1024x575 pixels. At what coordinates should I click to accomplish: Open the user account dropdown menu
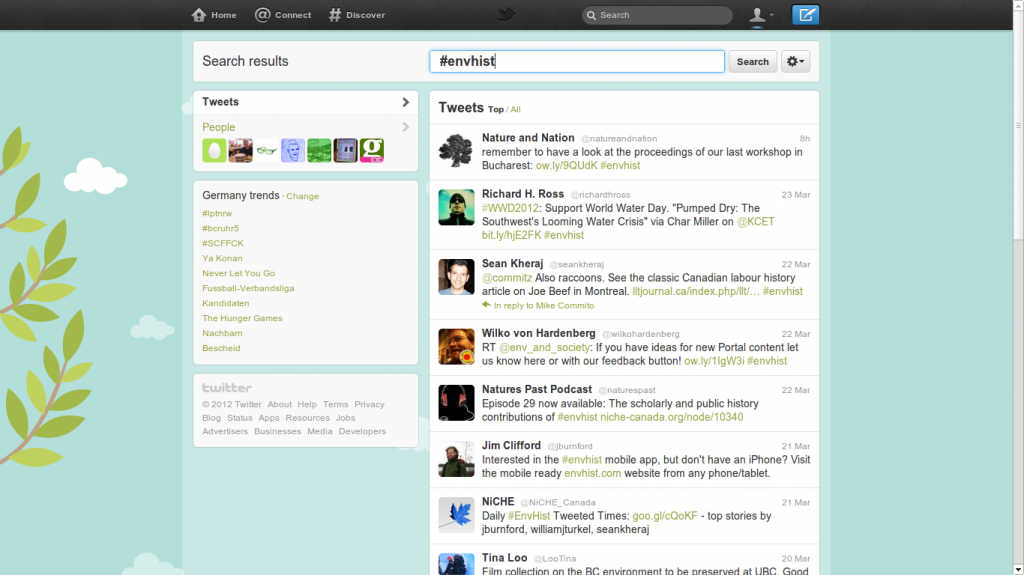[761, 14]
